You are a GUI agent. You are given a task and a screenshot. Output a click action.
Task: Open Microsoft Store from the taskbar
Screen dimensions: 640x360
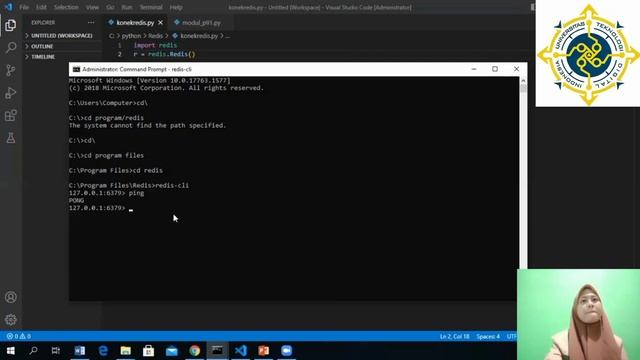[x=149, y=351]
